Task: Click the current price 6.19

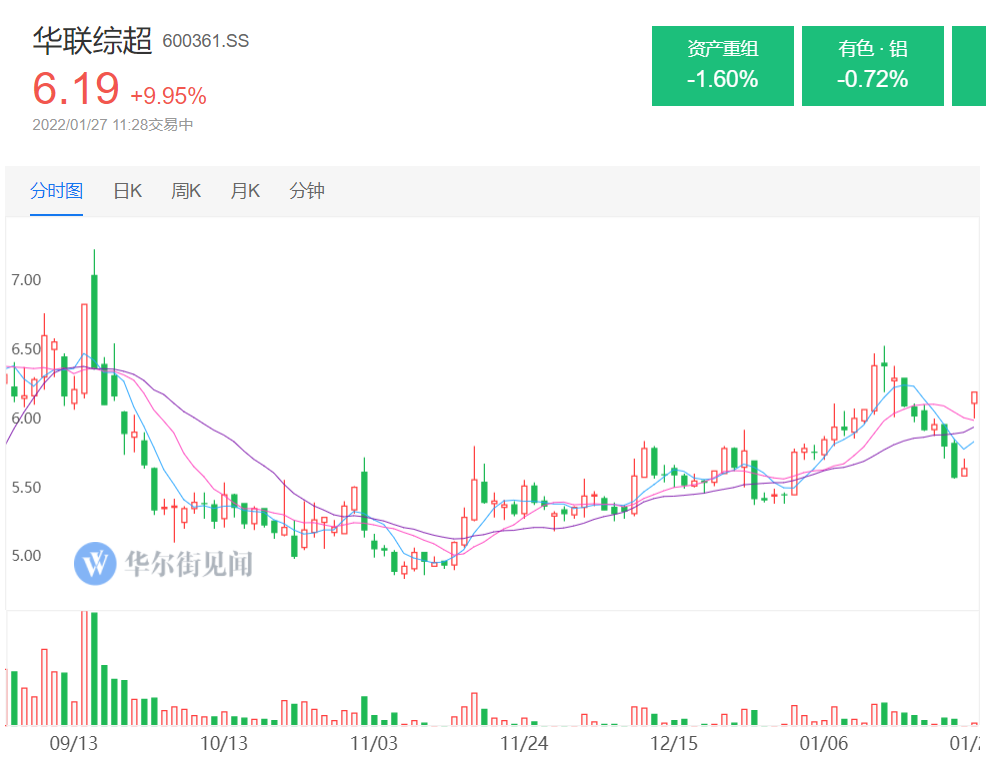Action: [76, 89]
